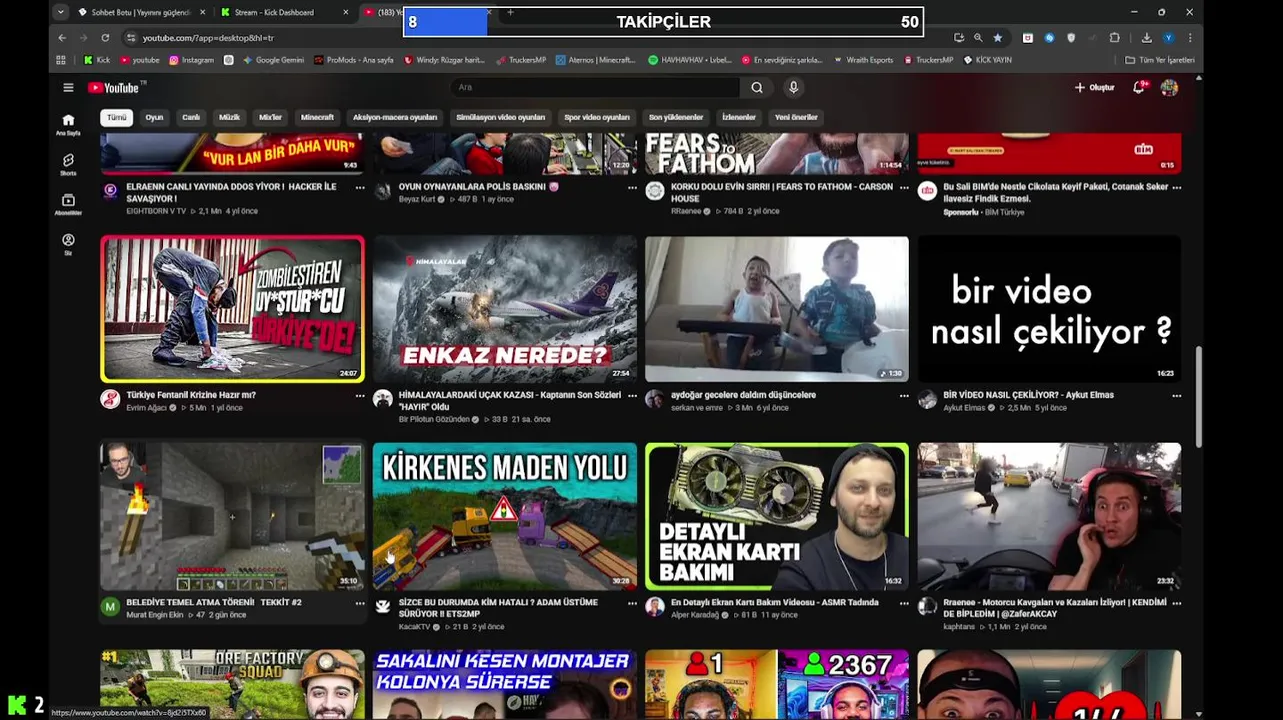This screenshot has height=720, width=1283.
Task: Open the Evrim Ağacı channel name link
Action: [146, 408]
